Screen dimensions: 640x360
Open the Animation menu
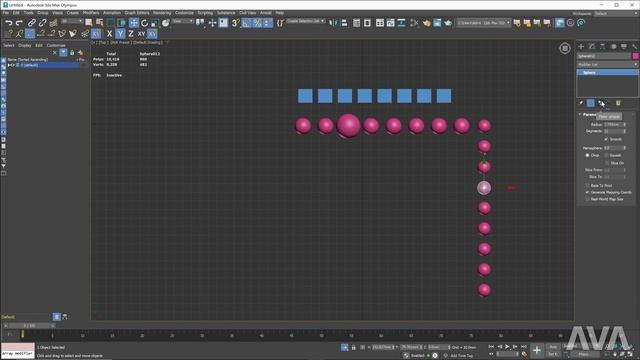pyautogui.click(x=111, y=13)
